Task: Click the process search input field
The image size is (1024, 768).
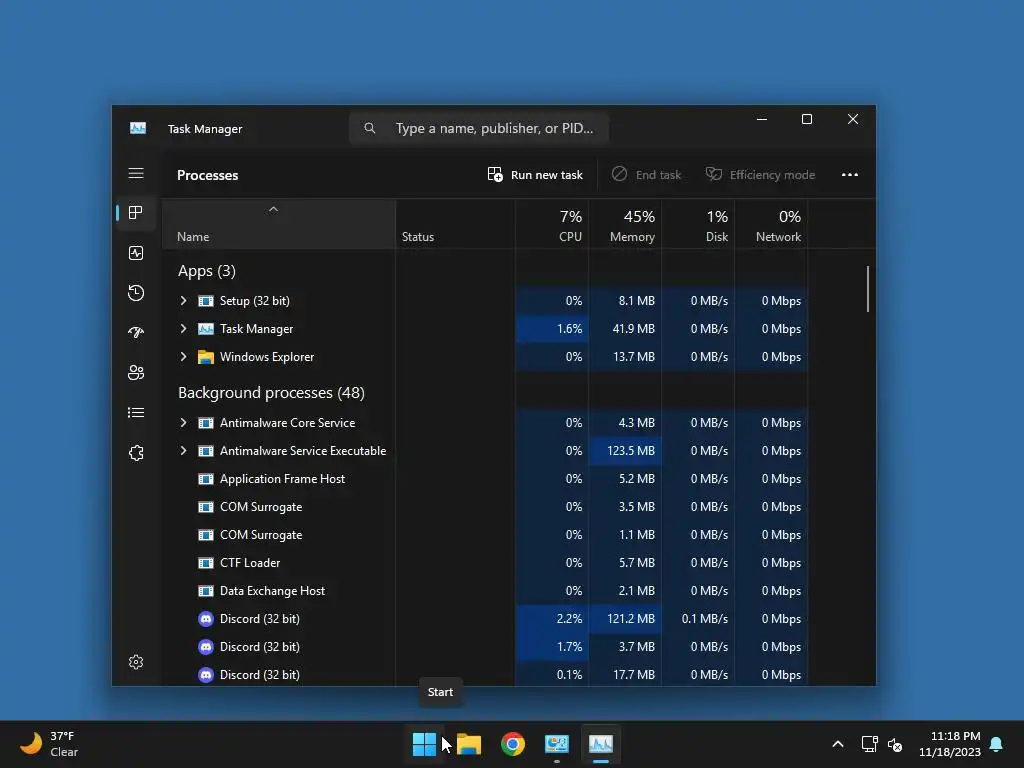Action: (479, 128)
